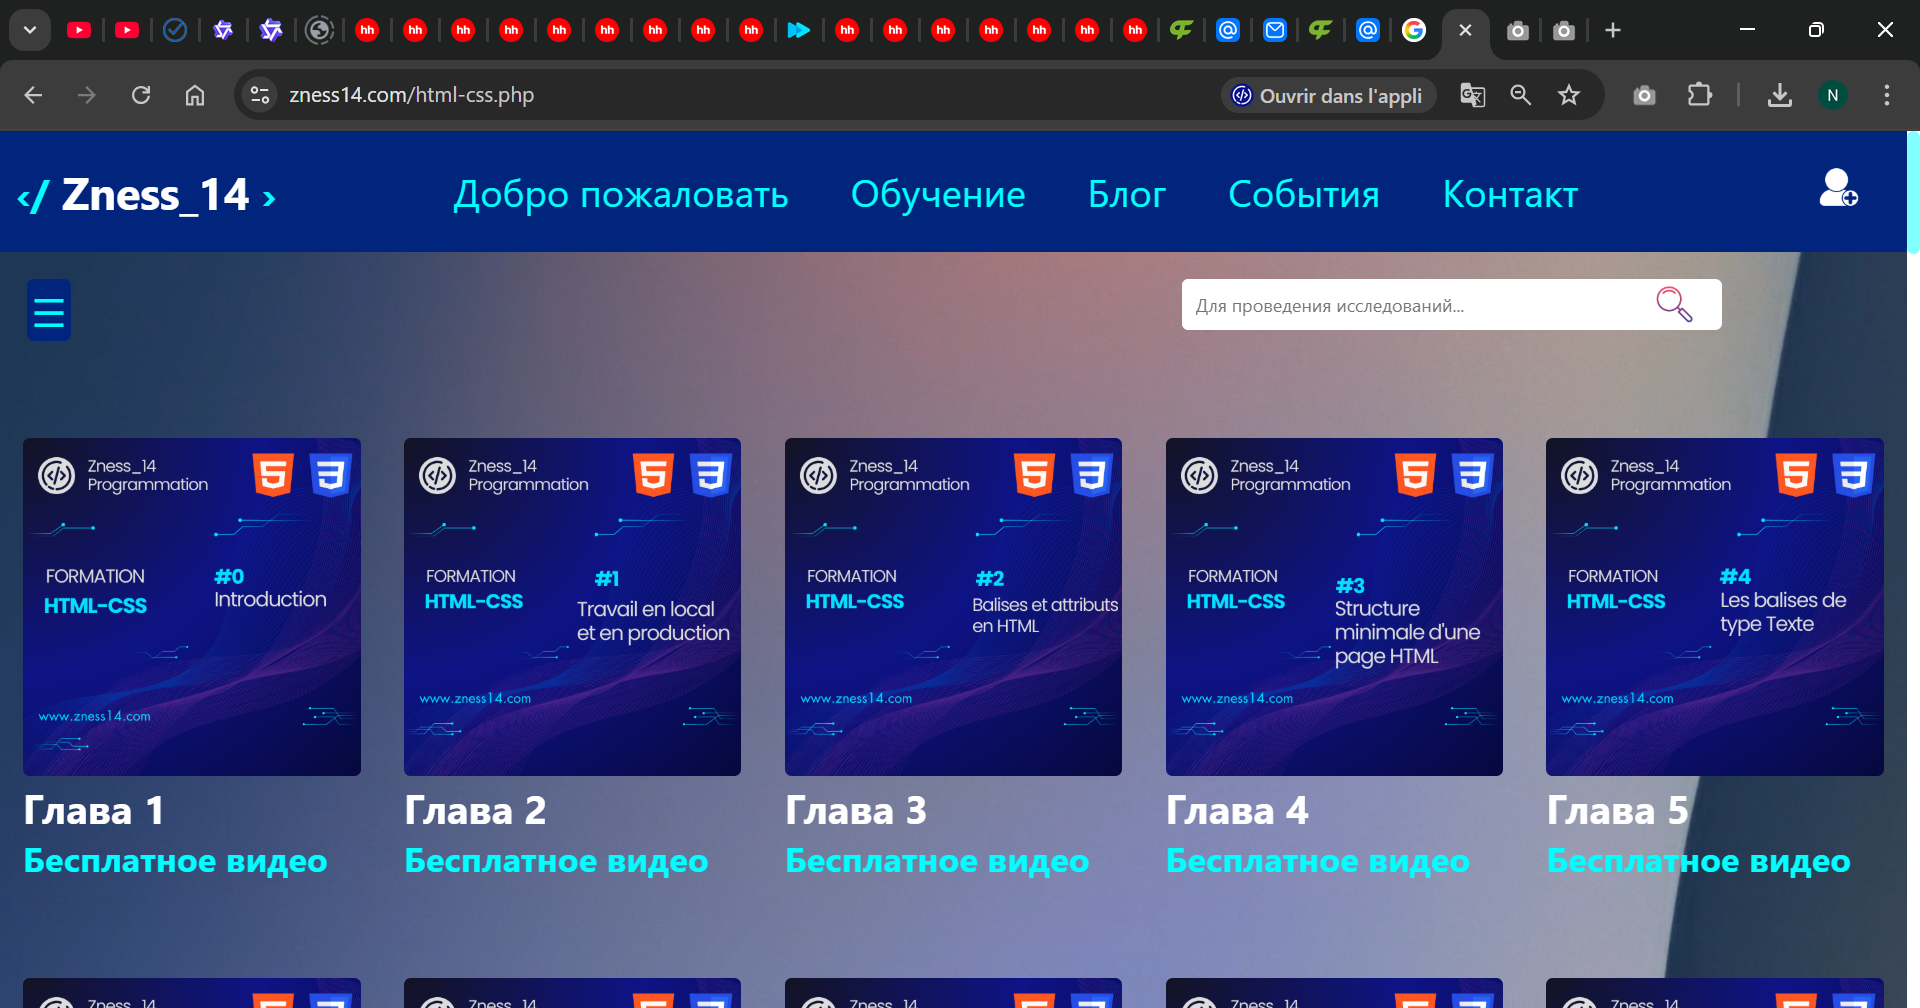Go to the Блог page

click(x=1127, y=195)
